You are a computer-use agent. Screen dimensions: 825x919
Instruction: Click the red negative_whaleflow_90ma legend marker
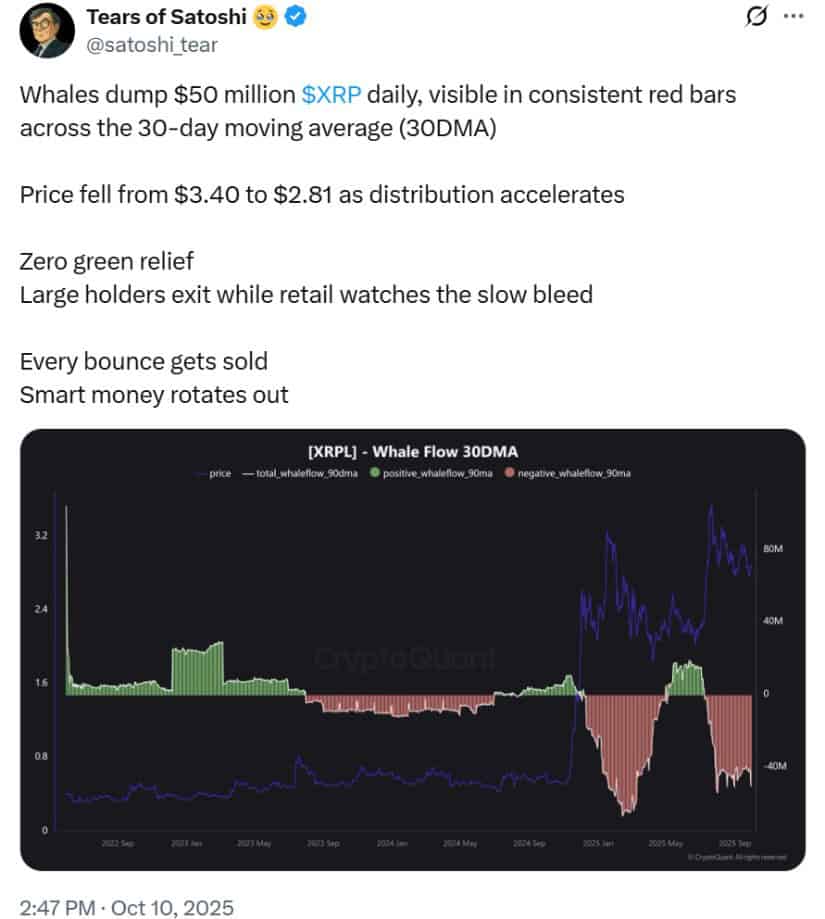511,472
